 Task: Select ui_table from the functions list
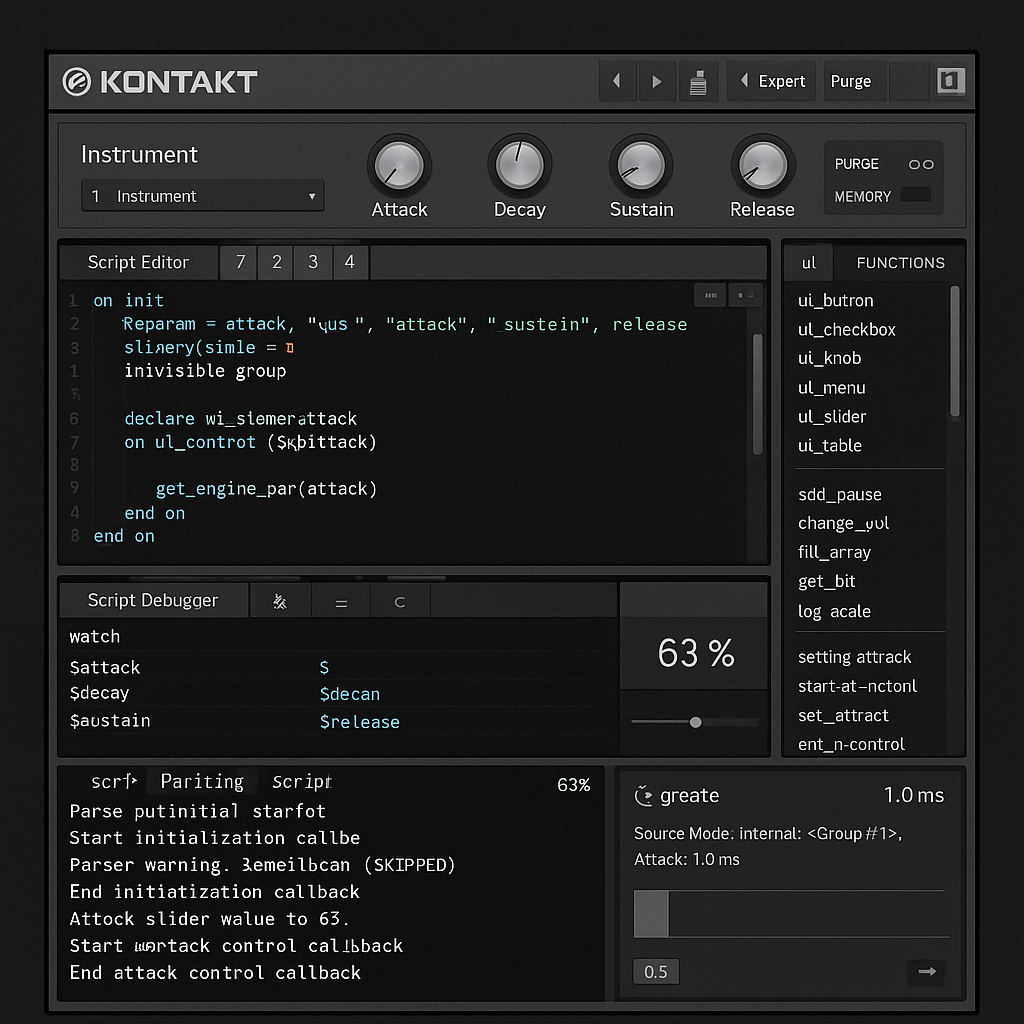pyautogui.click(x=831, y=446)
